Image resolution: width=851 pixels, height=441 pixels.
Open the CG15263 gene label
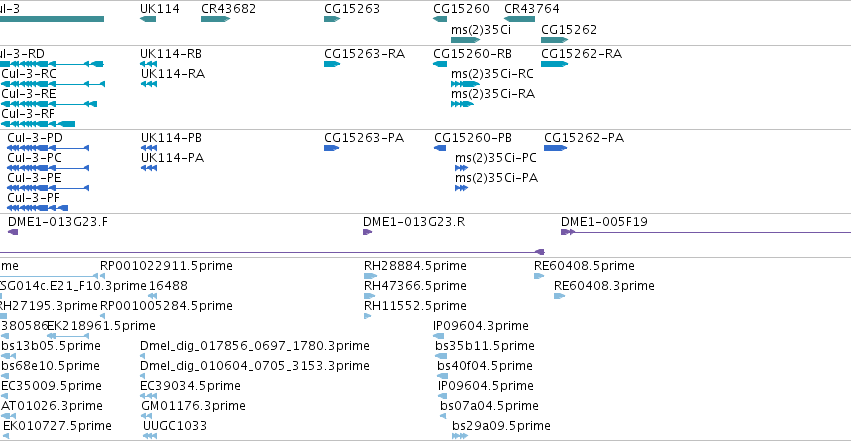point(352,9)
